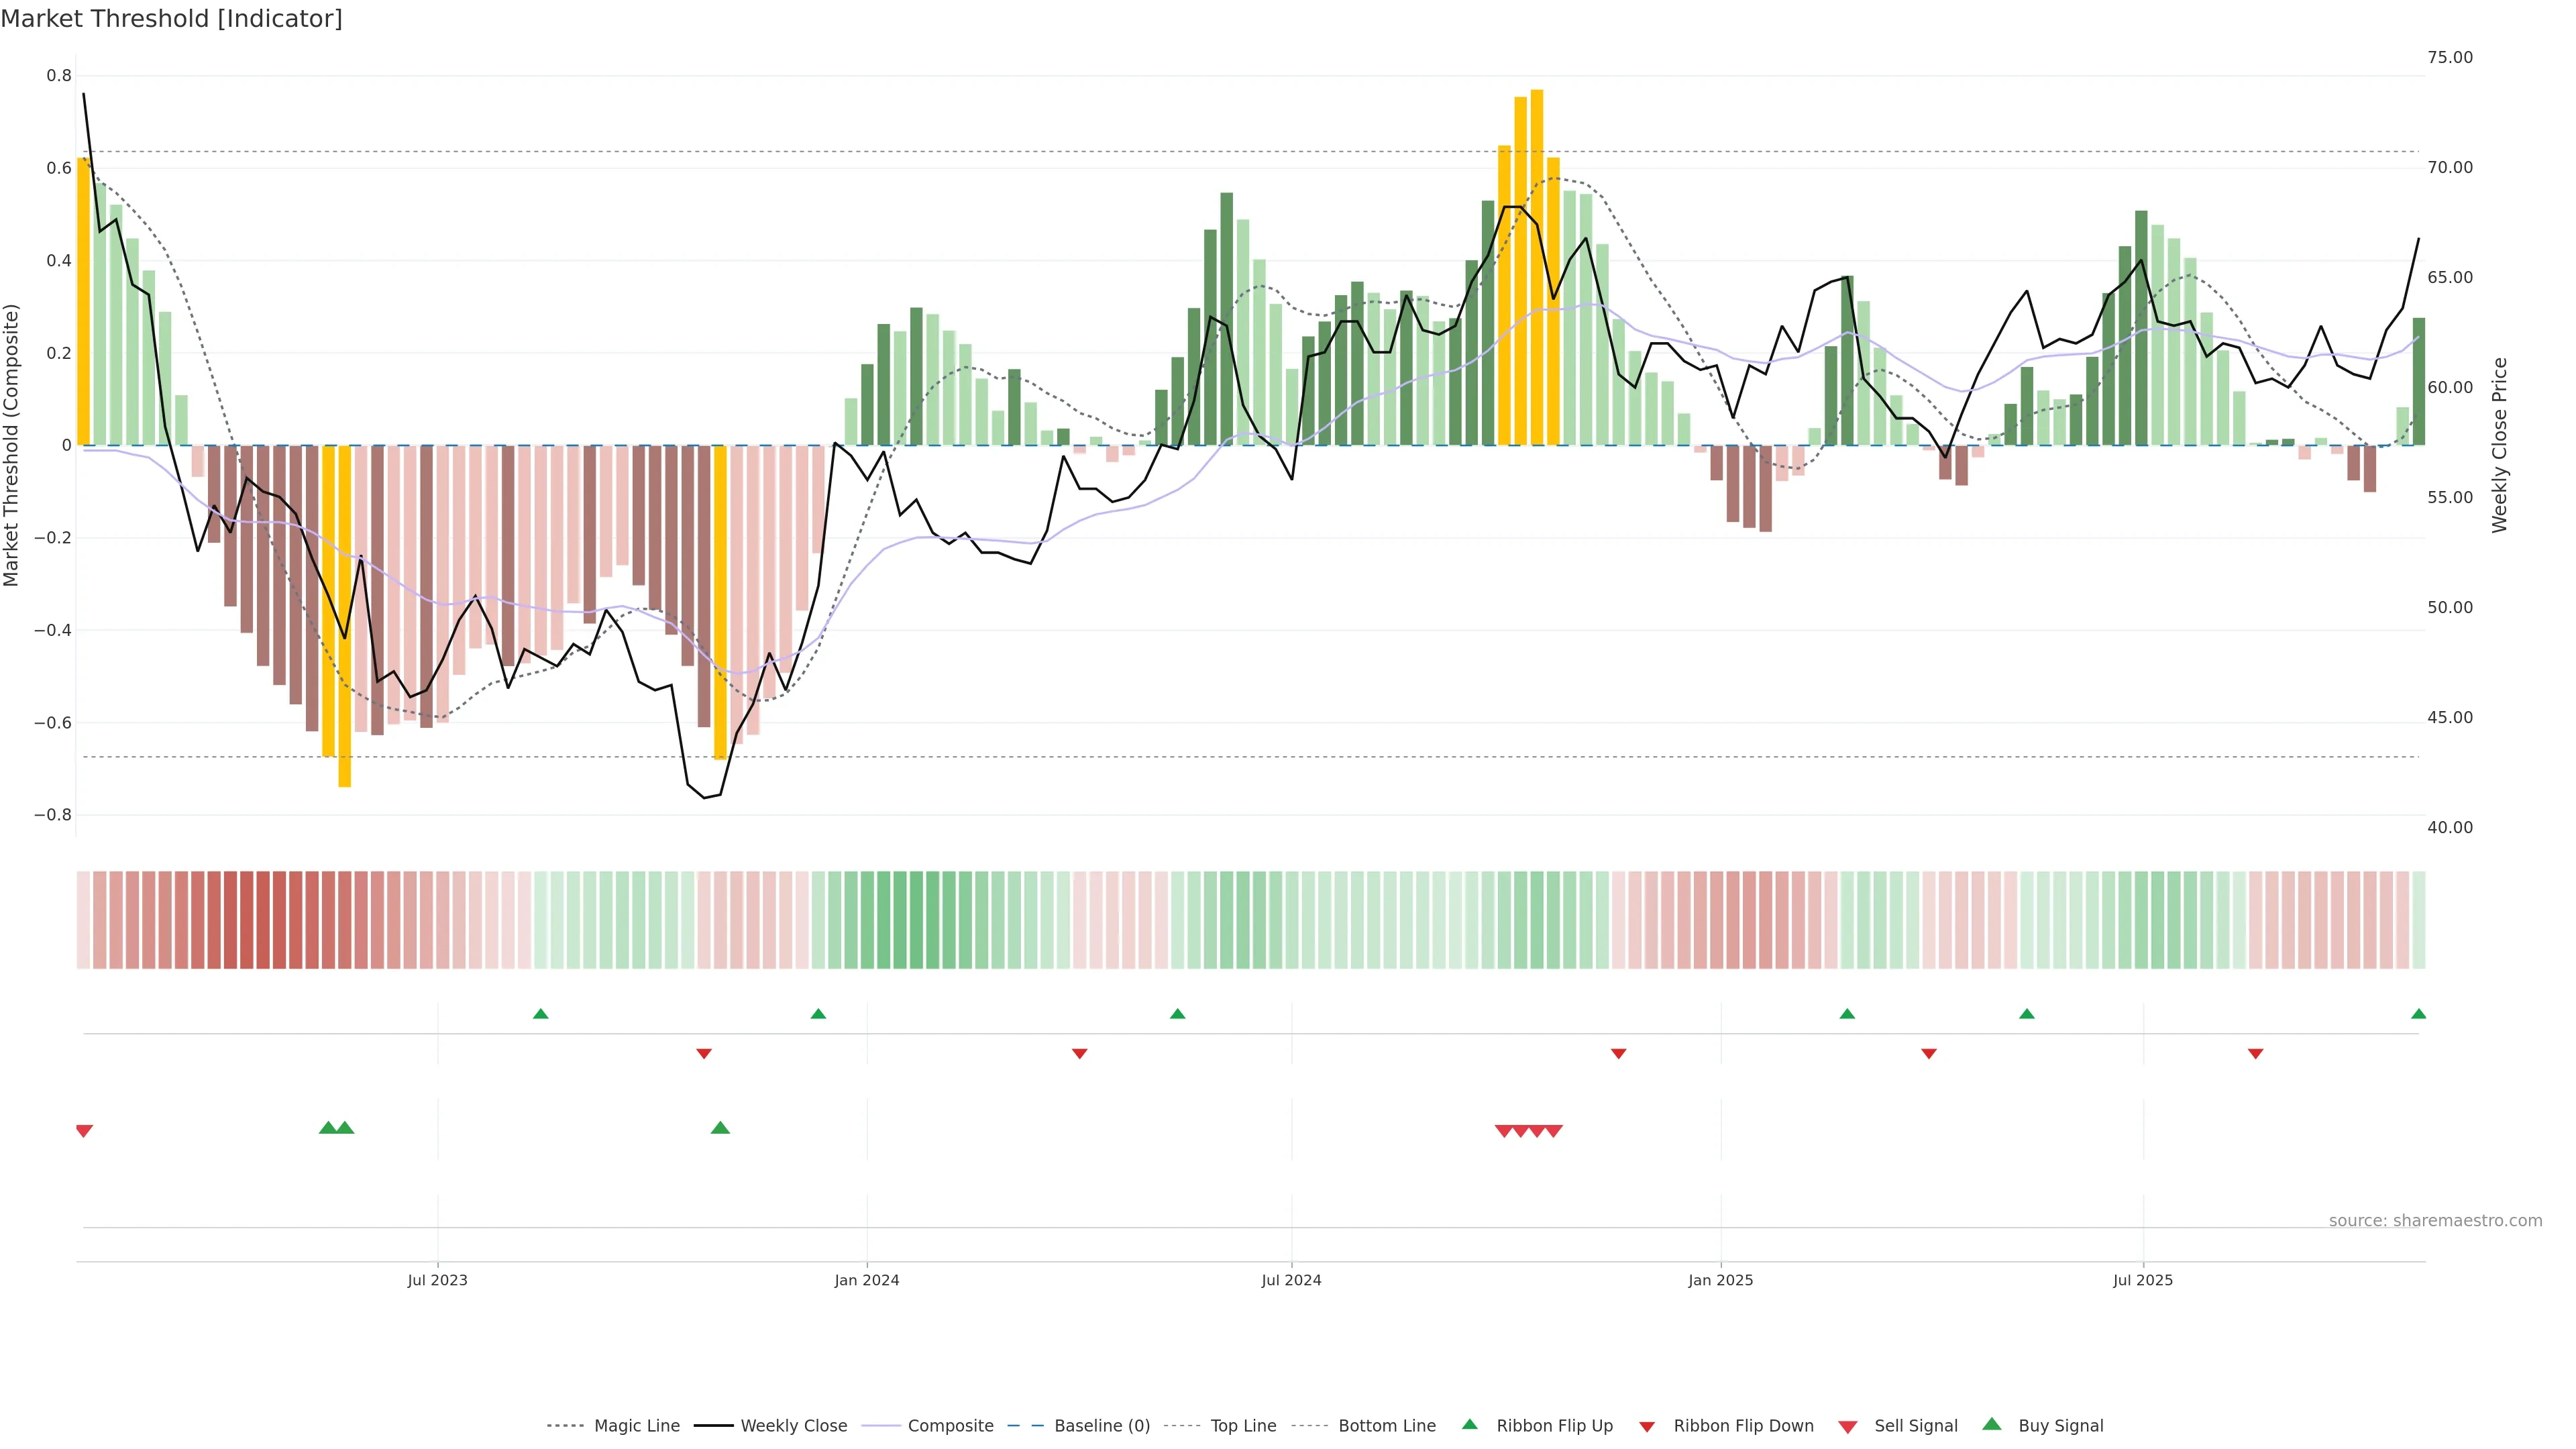Click the Ribbon Flip Up legend triangle icon
Screen dimensions: 2576x1449
pos(1469,1424)
